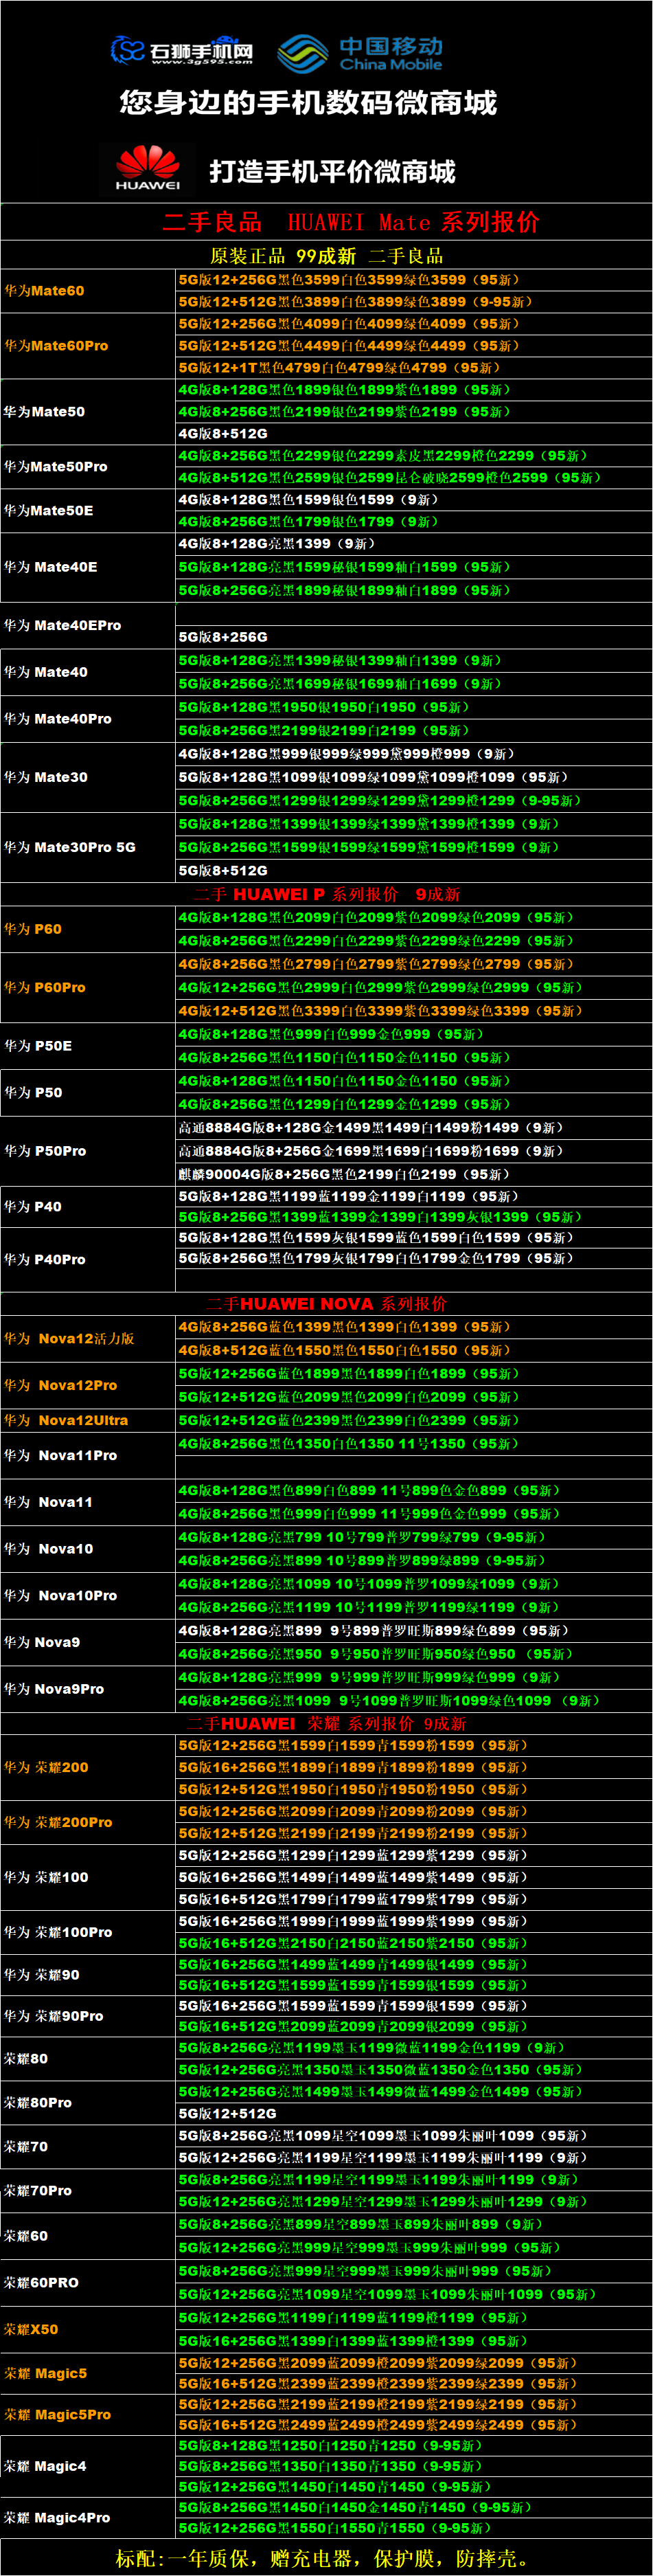Select the 华为 P40Pro model label
Screen dimensions: 653x2576
pyautogui.click(x=45, y=1260)
